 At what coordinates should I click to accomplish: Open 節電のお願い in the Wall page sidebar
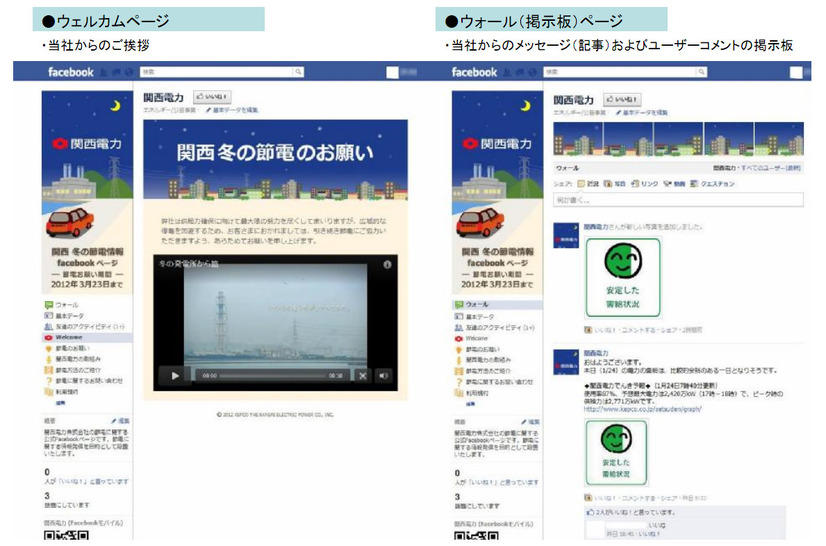point(477,349)
